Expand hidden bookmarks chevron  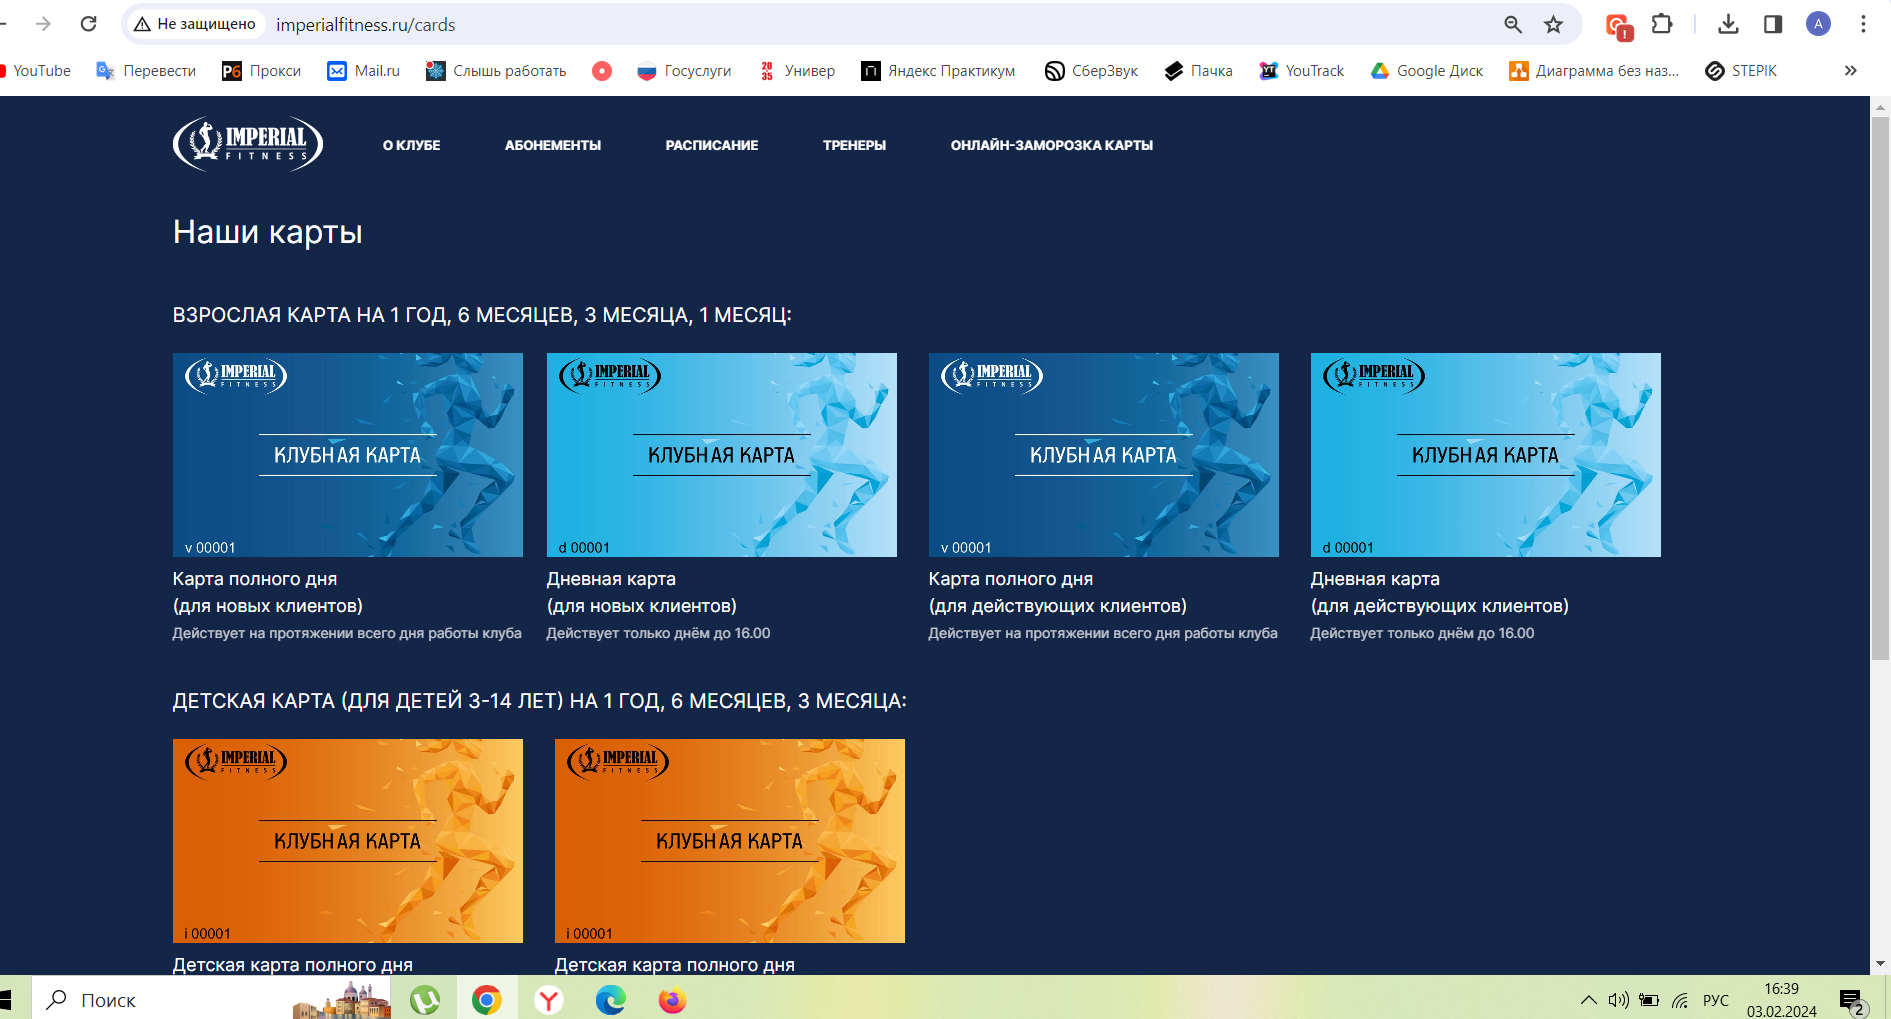tap(1850, 71)
